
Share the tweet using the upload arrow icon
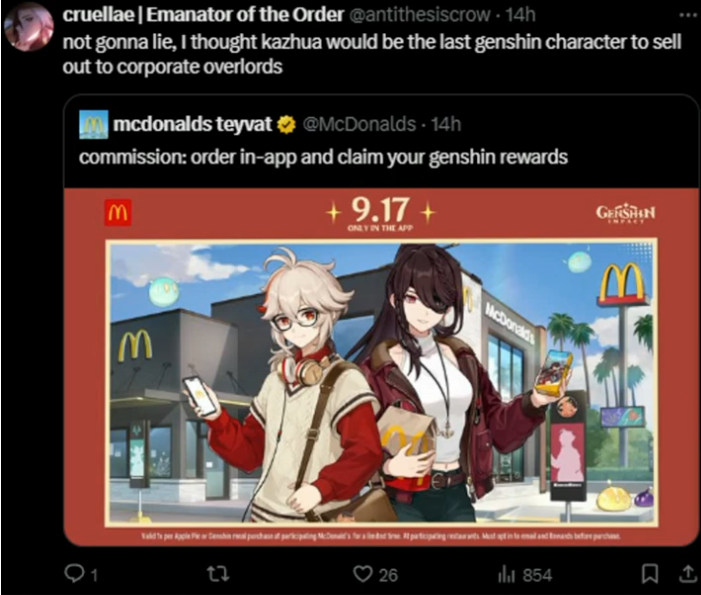tap(688, 574)
